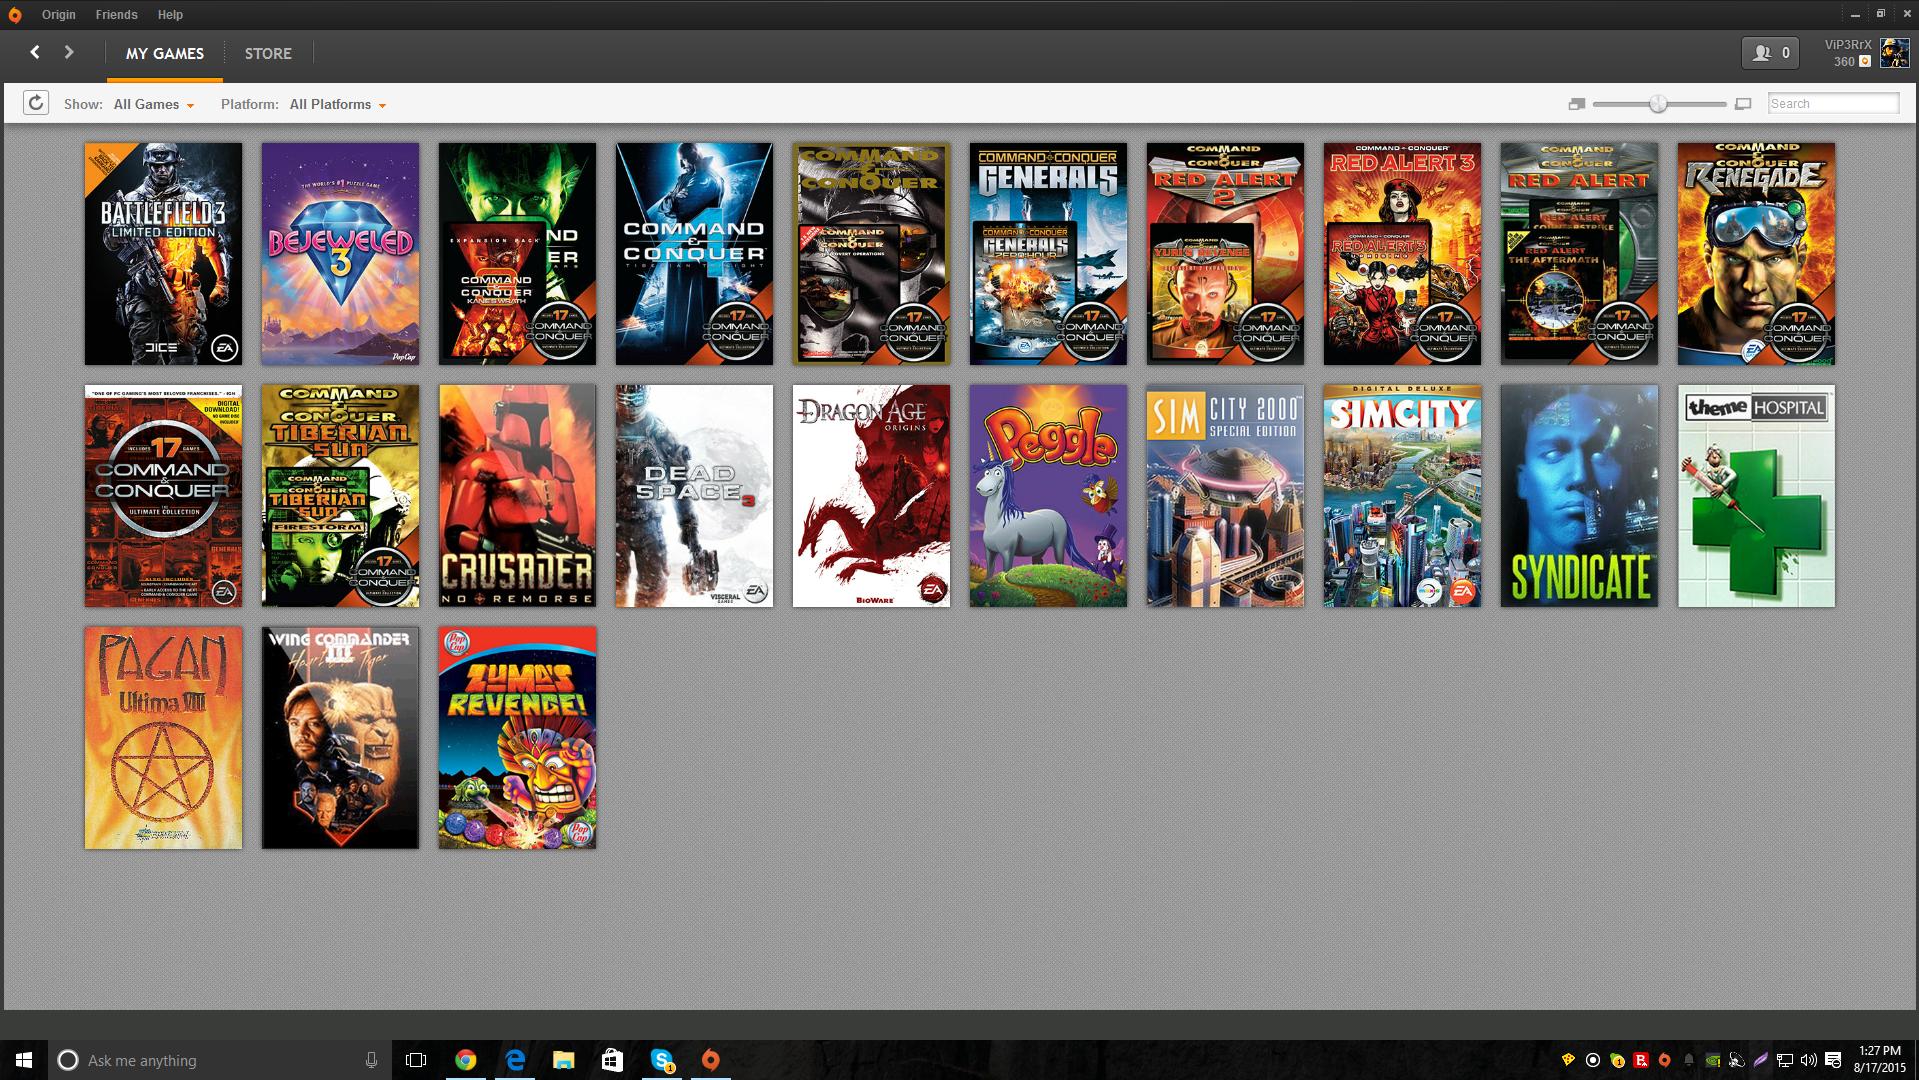Select the Theme Hospital game tile
The height and width of the screenshot is (1080, 1919).
[1756, 496]
